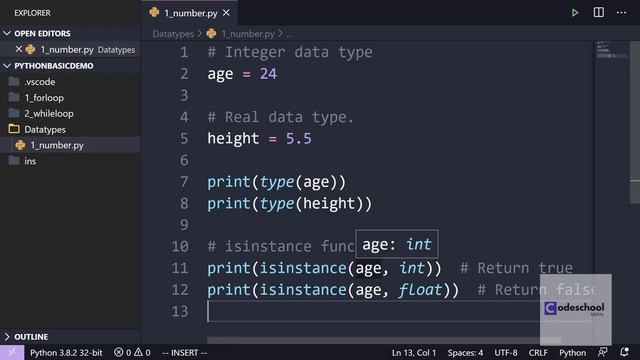Screen dimensions: 640x360
Task: Change indentation via Spaces: 4
Action: (x=465, y=353)
